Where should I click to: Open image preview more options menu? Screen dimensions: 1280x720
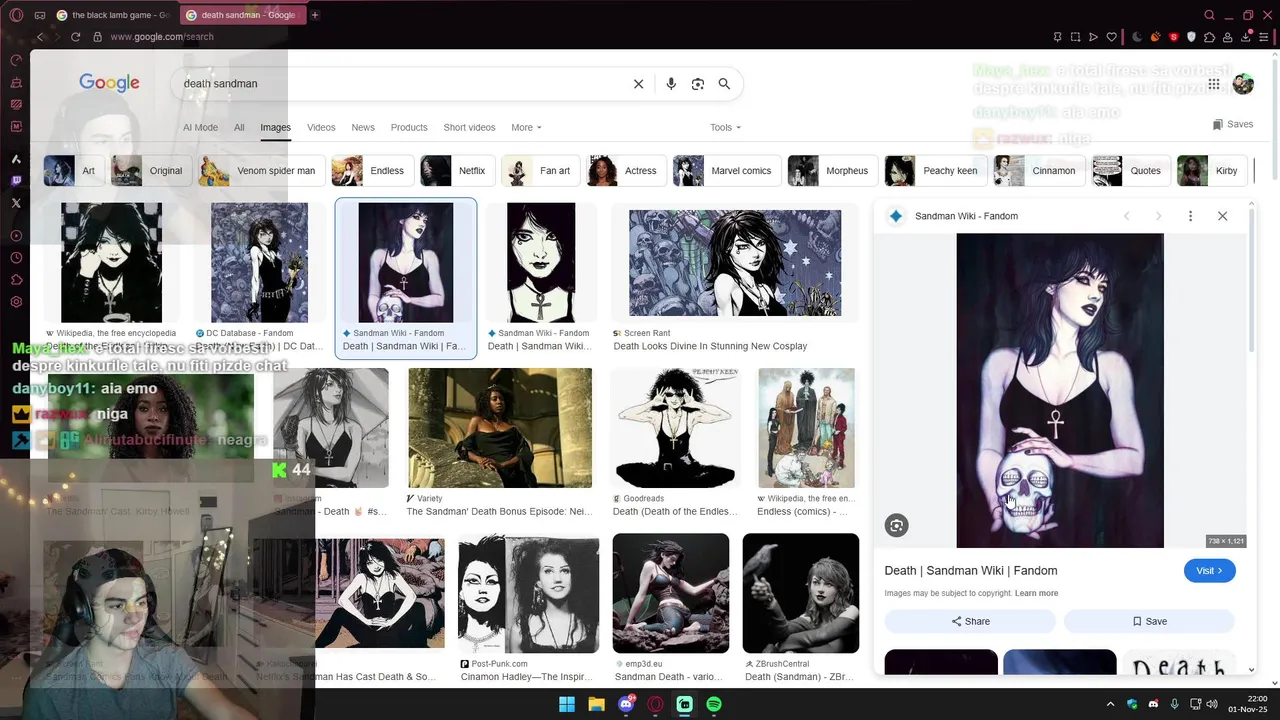click(x=1190, y=216)
